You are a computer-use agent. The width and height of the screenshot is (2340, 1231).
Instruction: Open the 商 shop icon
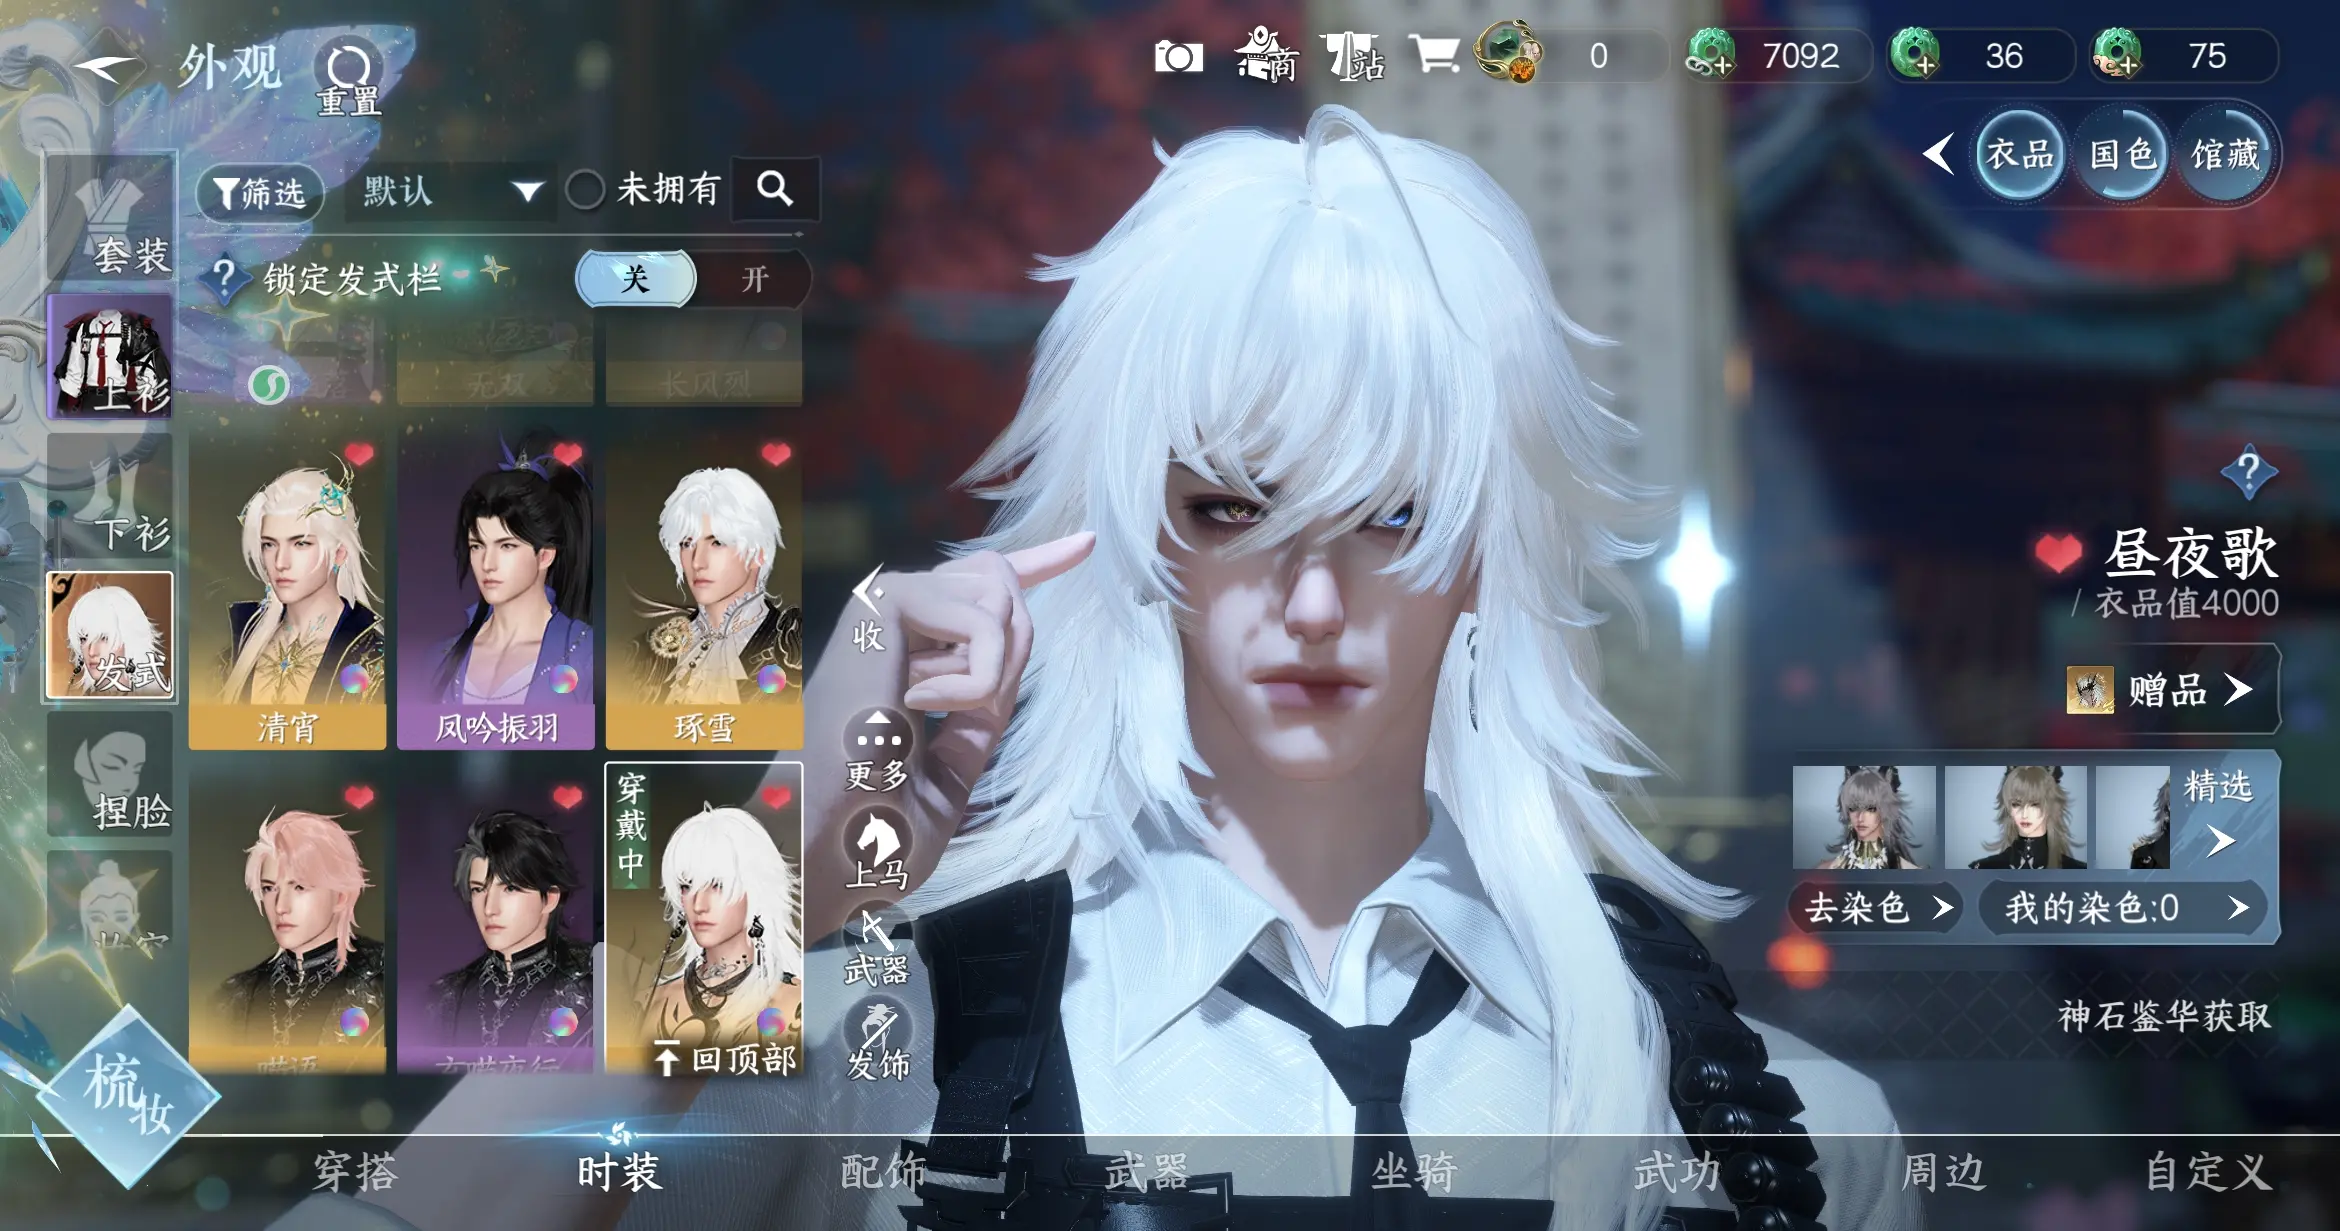(1266, 56)
